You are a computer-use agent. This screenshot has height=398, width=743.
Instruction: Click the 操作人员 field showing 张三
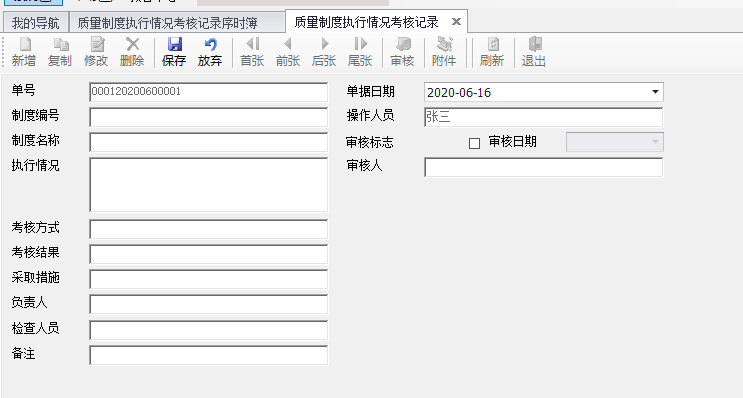pyautogui.click(x=544, y=117)
